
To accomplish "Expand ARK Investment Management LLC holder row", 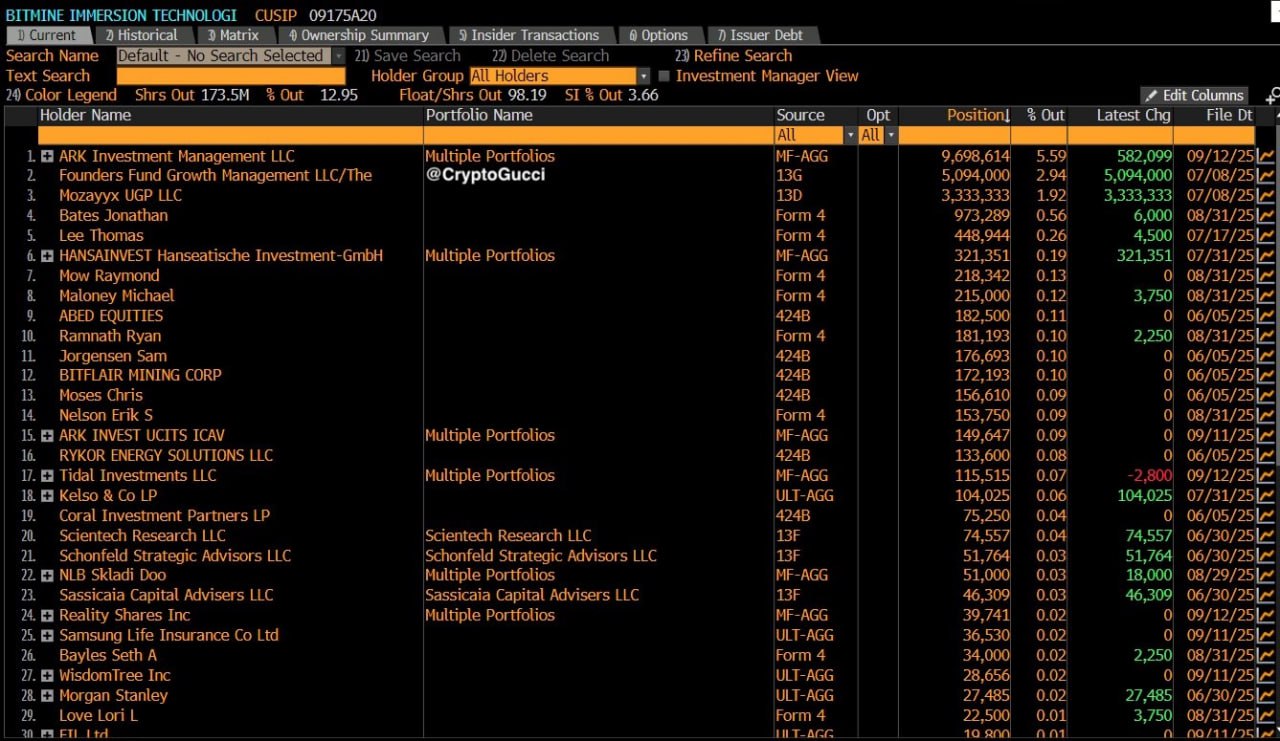I will (47, 156).
